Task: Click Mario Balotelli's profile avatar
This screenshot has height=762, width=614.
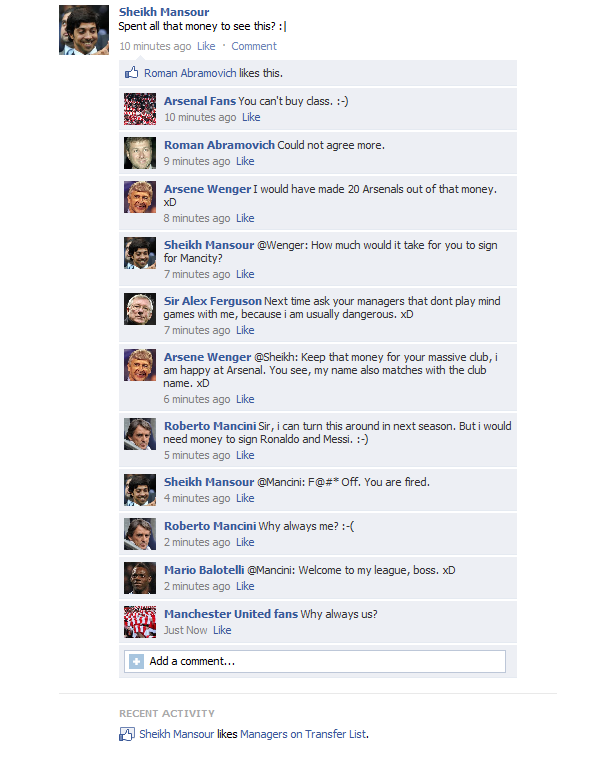Action: 140,578
